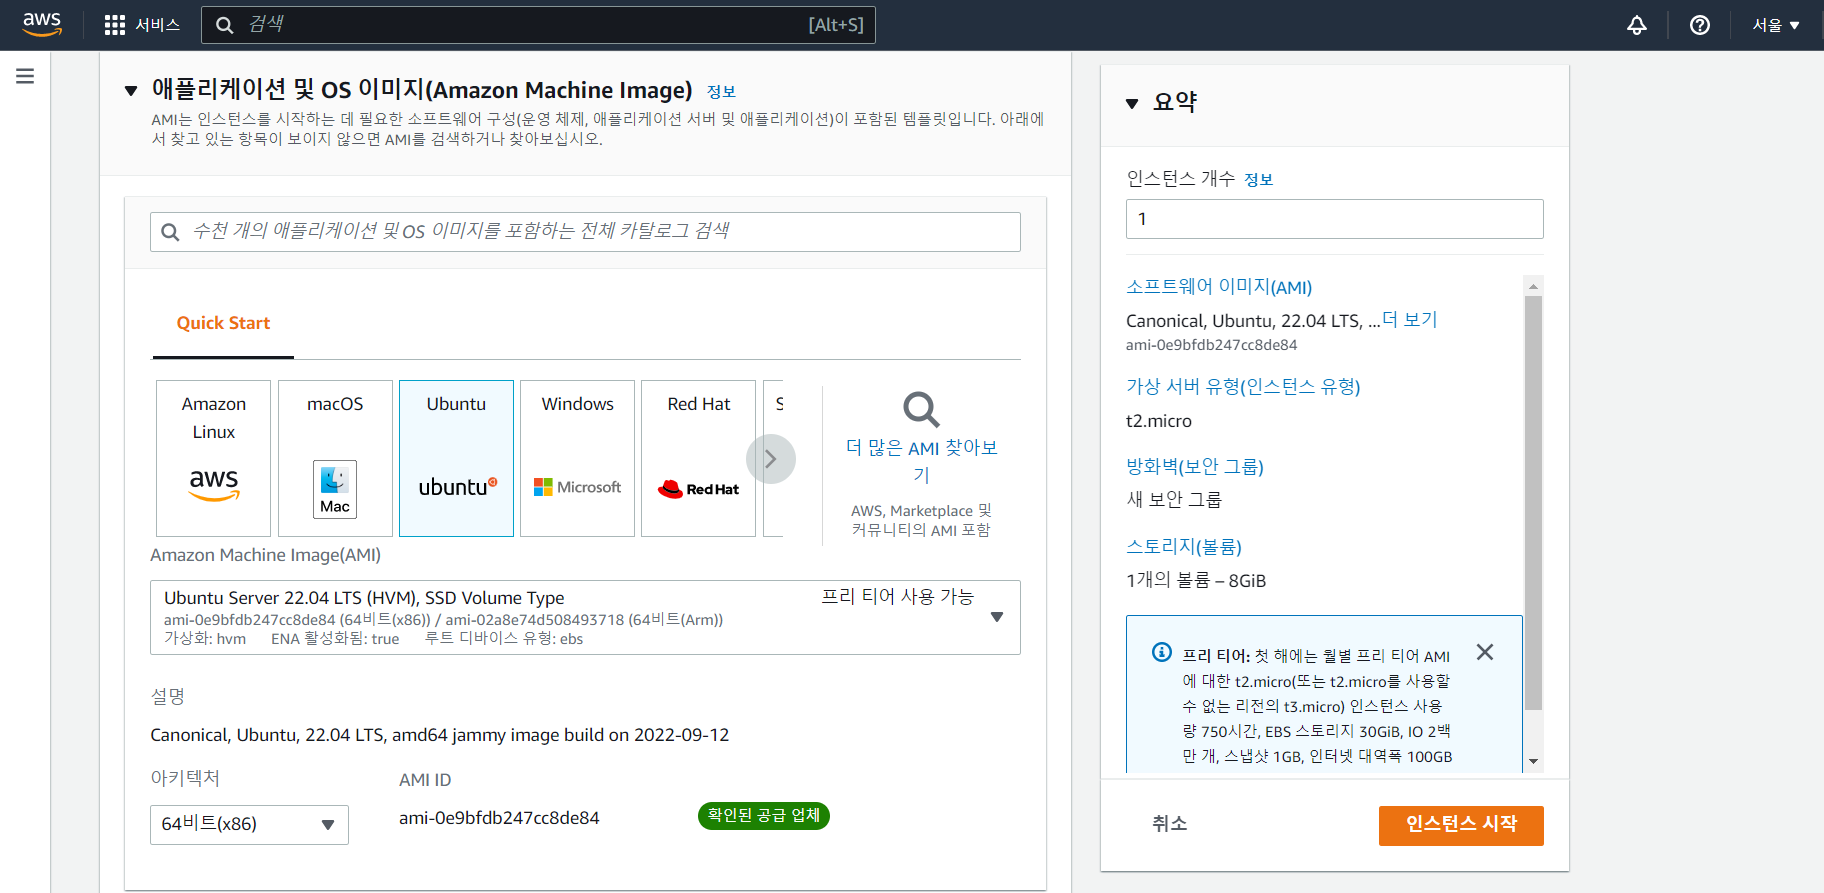
Task: Click the 인스턴스 시작 launch button
Action: click(1461, 826)
